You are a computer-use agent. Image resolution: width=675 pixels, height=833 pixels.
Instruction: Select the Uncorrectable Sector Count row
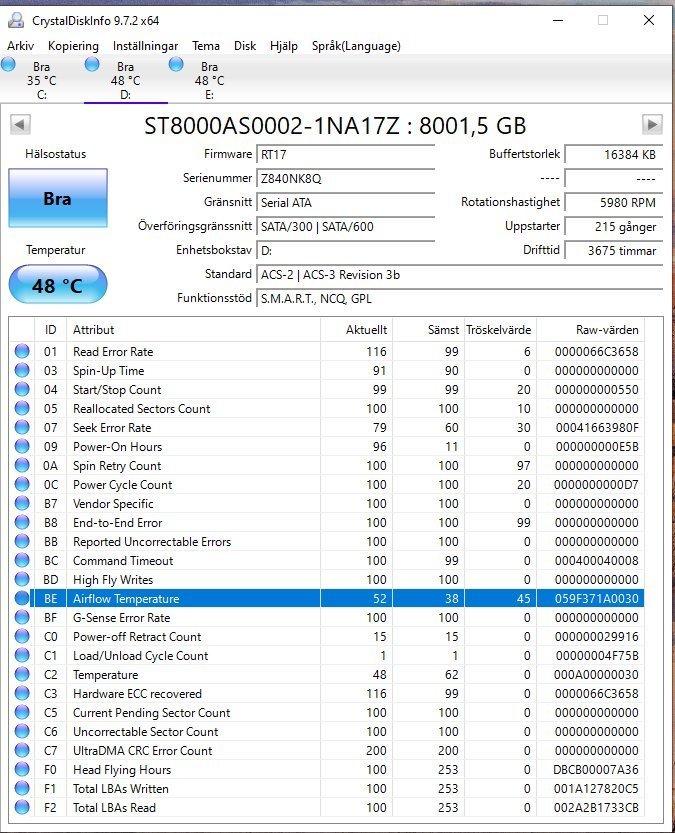(x=327, y=732)
